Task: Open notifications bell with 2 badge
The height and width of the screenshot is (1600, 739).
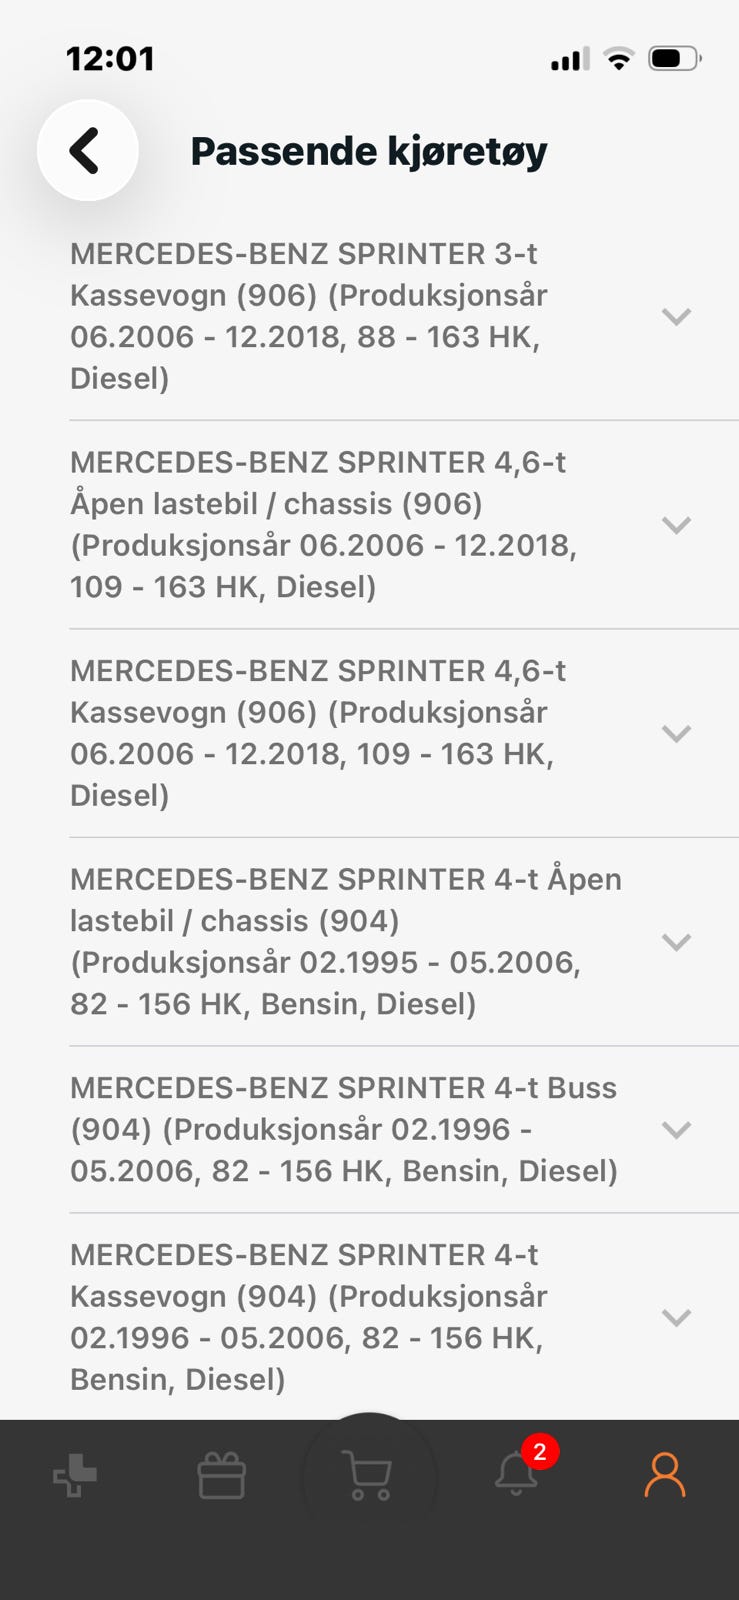Action: point(516,1474)
